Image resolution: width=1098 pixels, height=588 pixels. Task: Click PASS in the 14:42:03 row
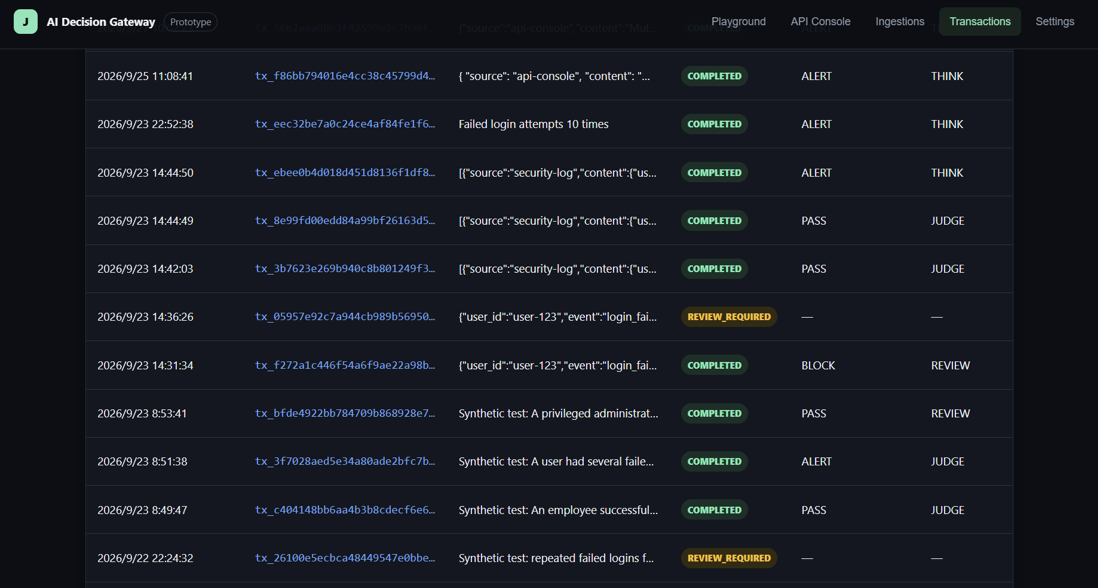pyautogui.click(x=814, y=270)
